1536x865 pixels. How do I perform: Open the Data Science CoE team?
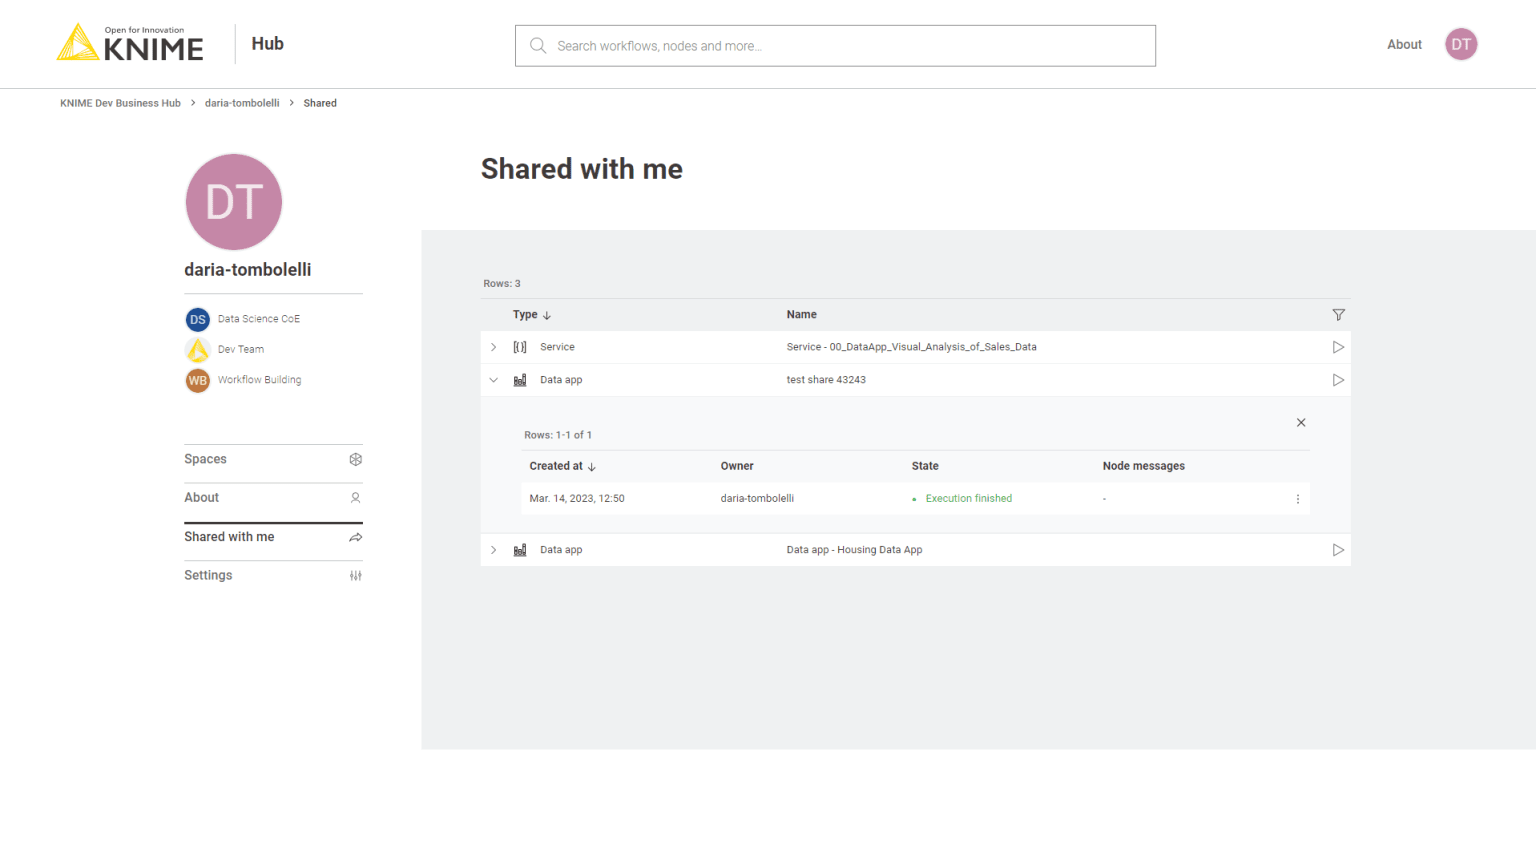pyautogui.click(x=259, y=319)
